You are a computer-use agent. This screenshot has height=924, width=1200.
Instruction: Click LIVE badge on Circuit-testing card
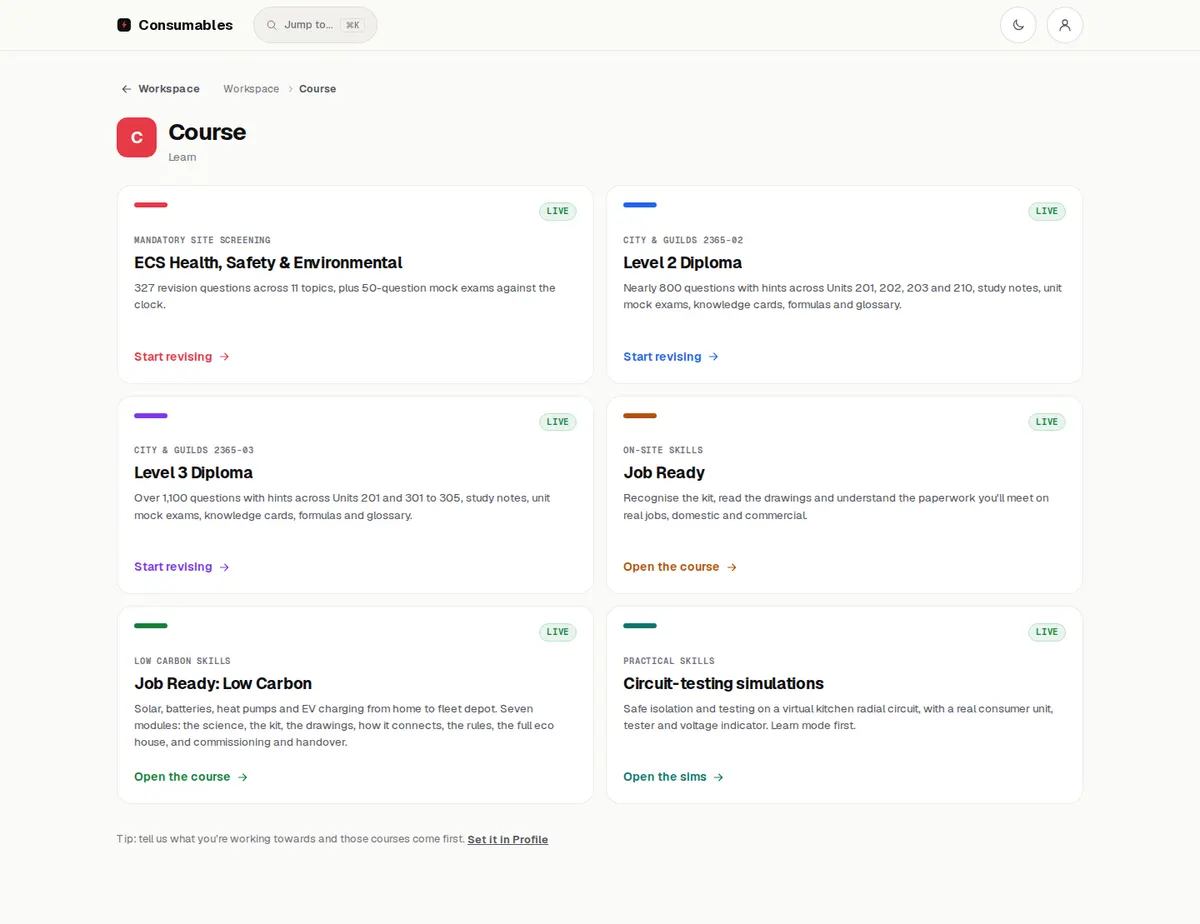point(1047,632)
